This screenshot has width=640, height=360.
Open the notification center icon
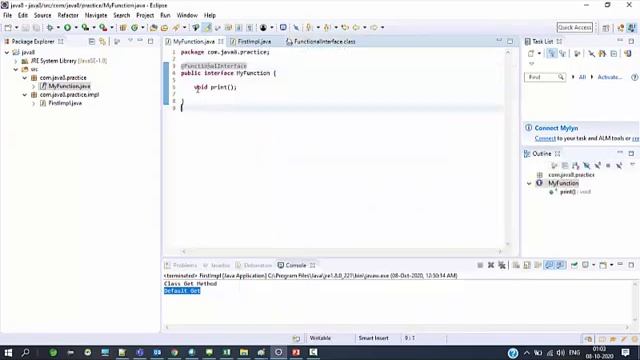point(625,352)
